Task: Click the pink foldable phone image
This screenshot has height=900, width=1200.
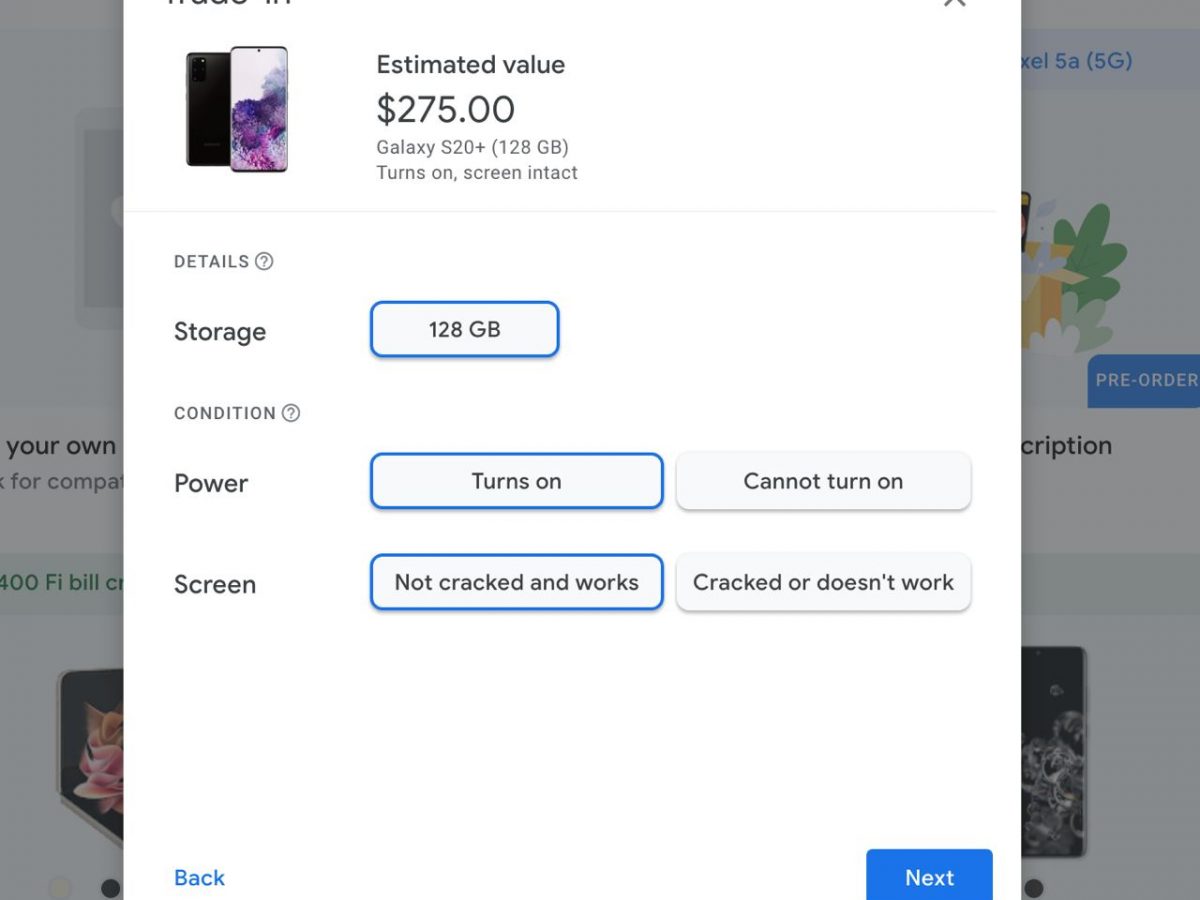Action: pos(90,750)
